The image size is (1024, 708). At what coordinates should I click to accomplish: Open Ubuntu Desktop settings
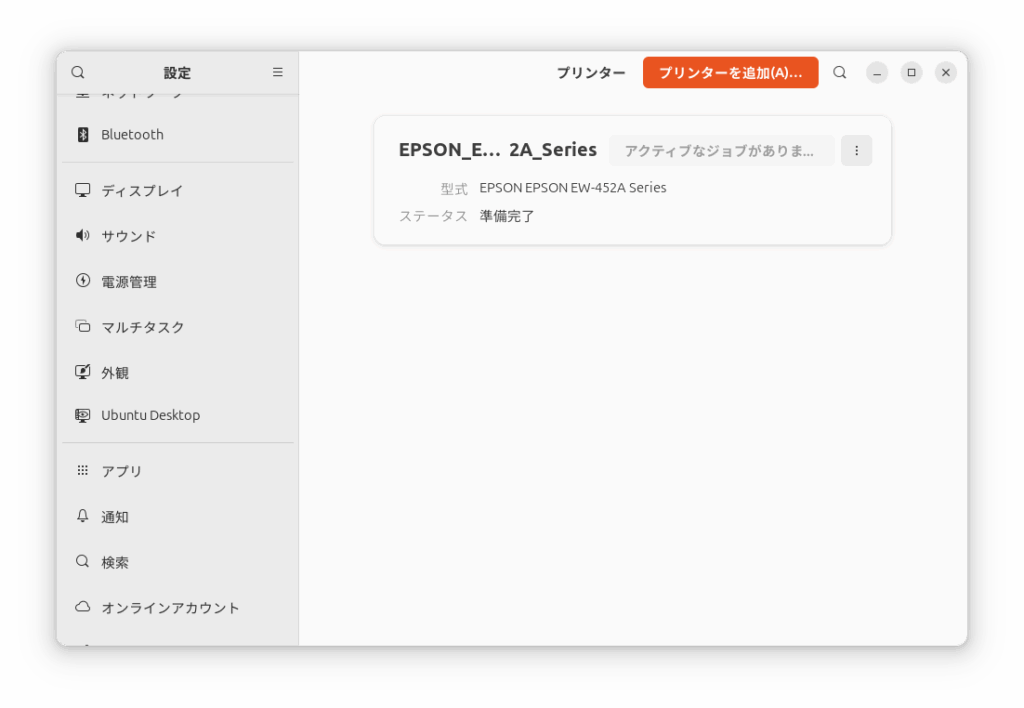coord(178,415)
